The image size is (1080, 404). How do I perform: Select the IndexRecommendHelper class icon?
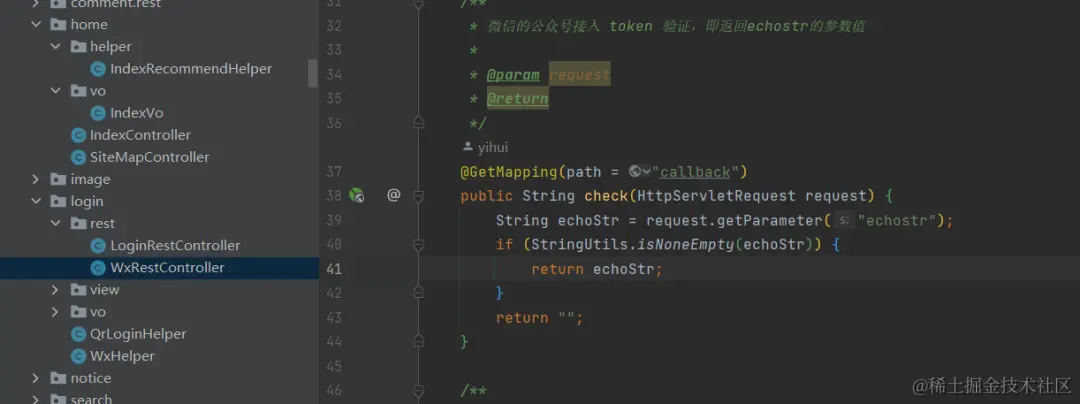click(x=98, y=69)
